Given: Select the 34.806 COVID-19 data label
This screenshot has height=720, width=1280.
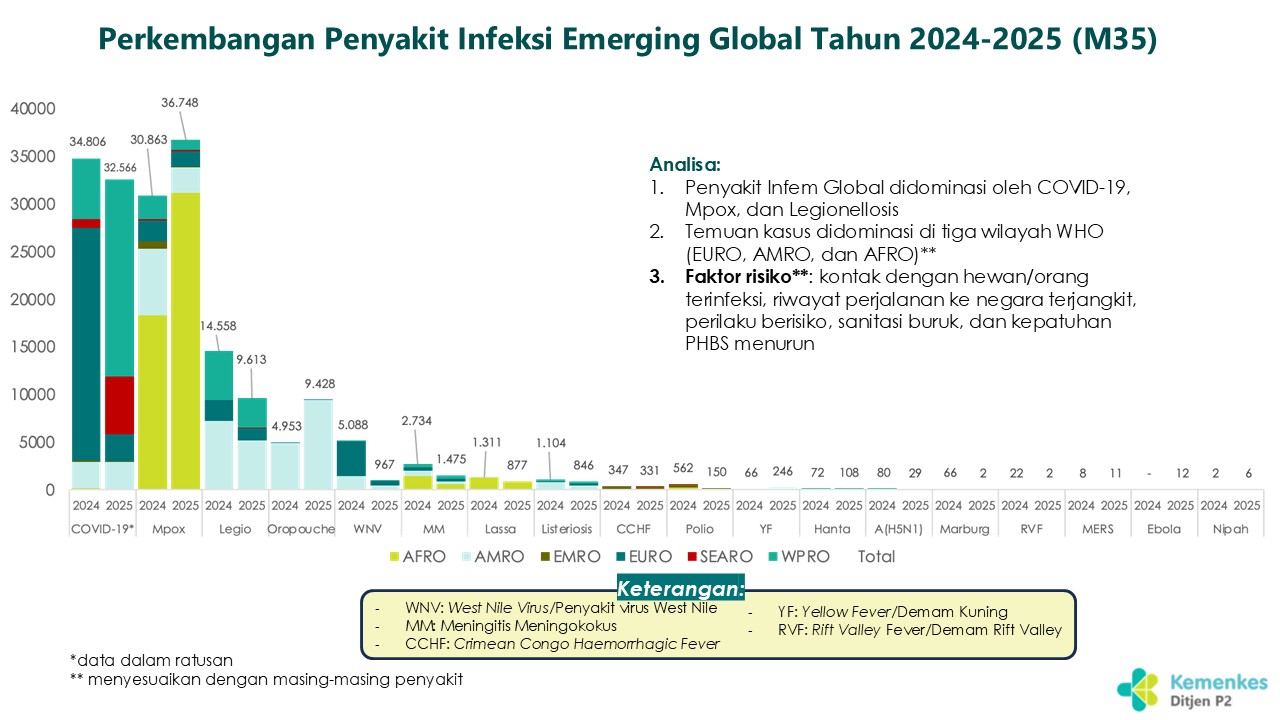Looking at the screenshot, I should 87,140.
